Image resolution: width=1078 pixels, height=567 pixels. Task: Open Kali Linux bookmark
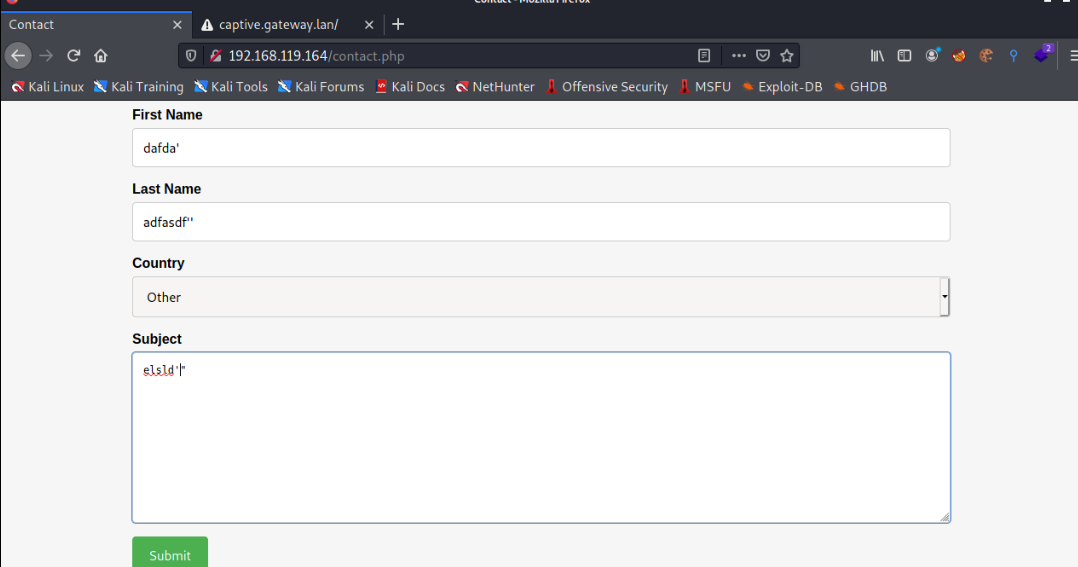coord(47,87)
